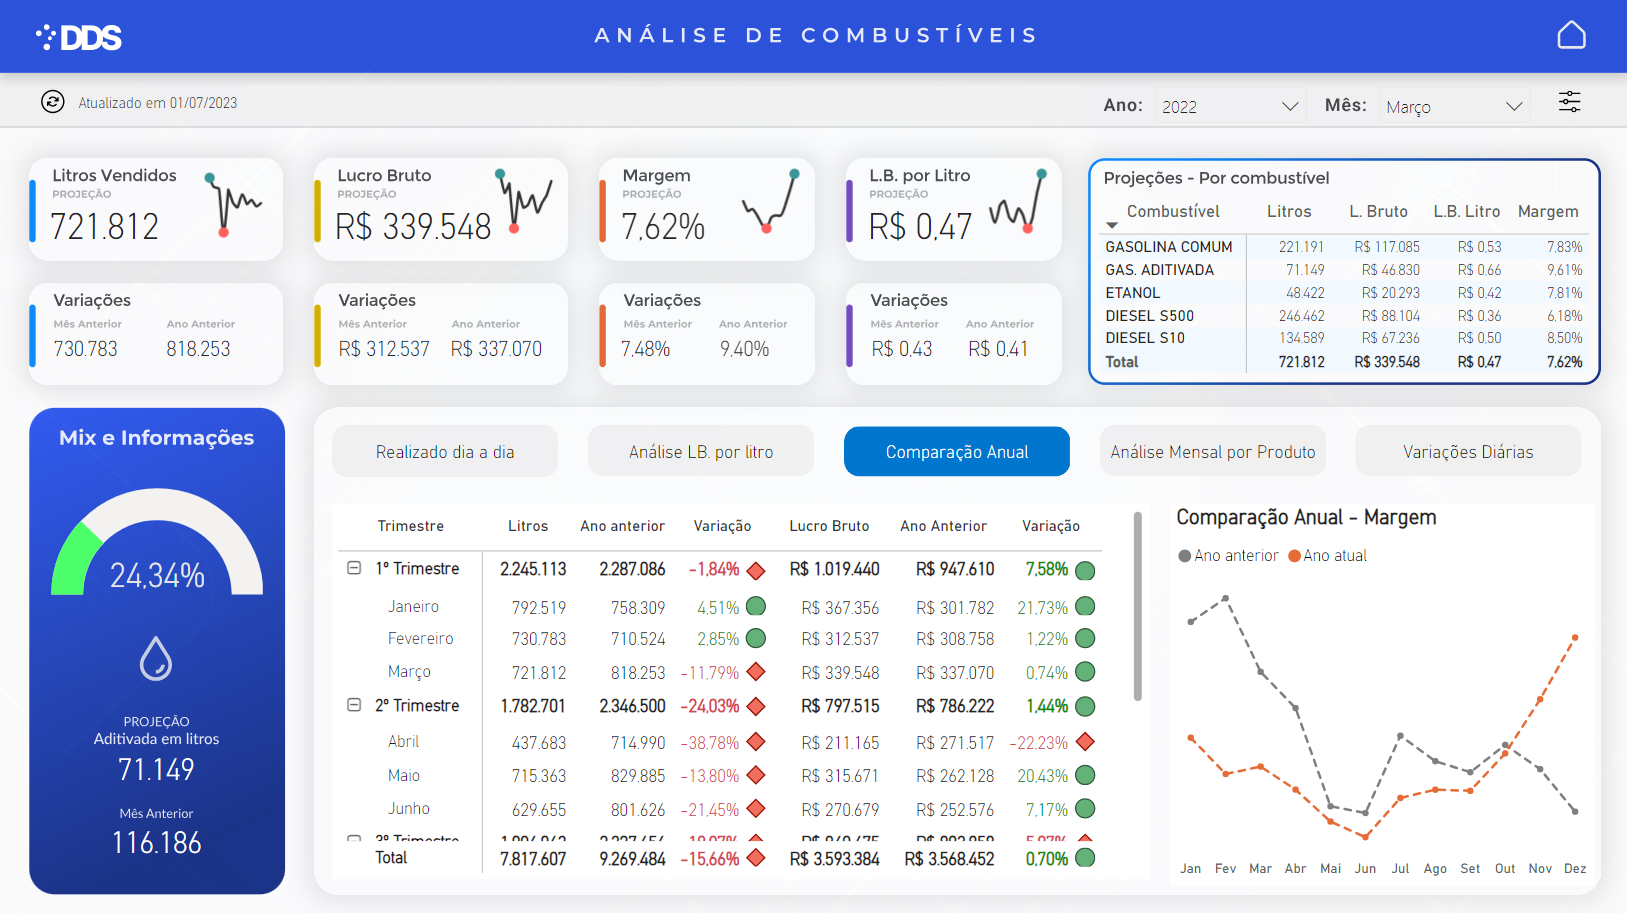Click the L. Bruto column header

1378,212
